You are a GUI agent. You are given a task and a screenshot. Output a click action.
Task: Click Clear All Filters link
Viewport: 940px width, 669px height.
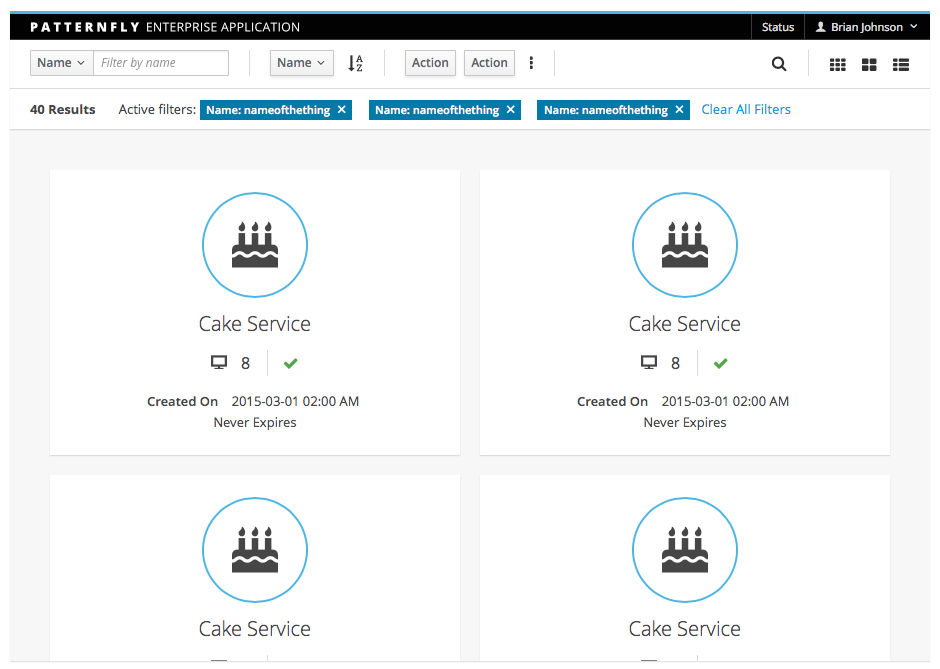pos(746,110)
